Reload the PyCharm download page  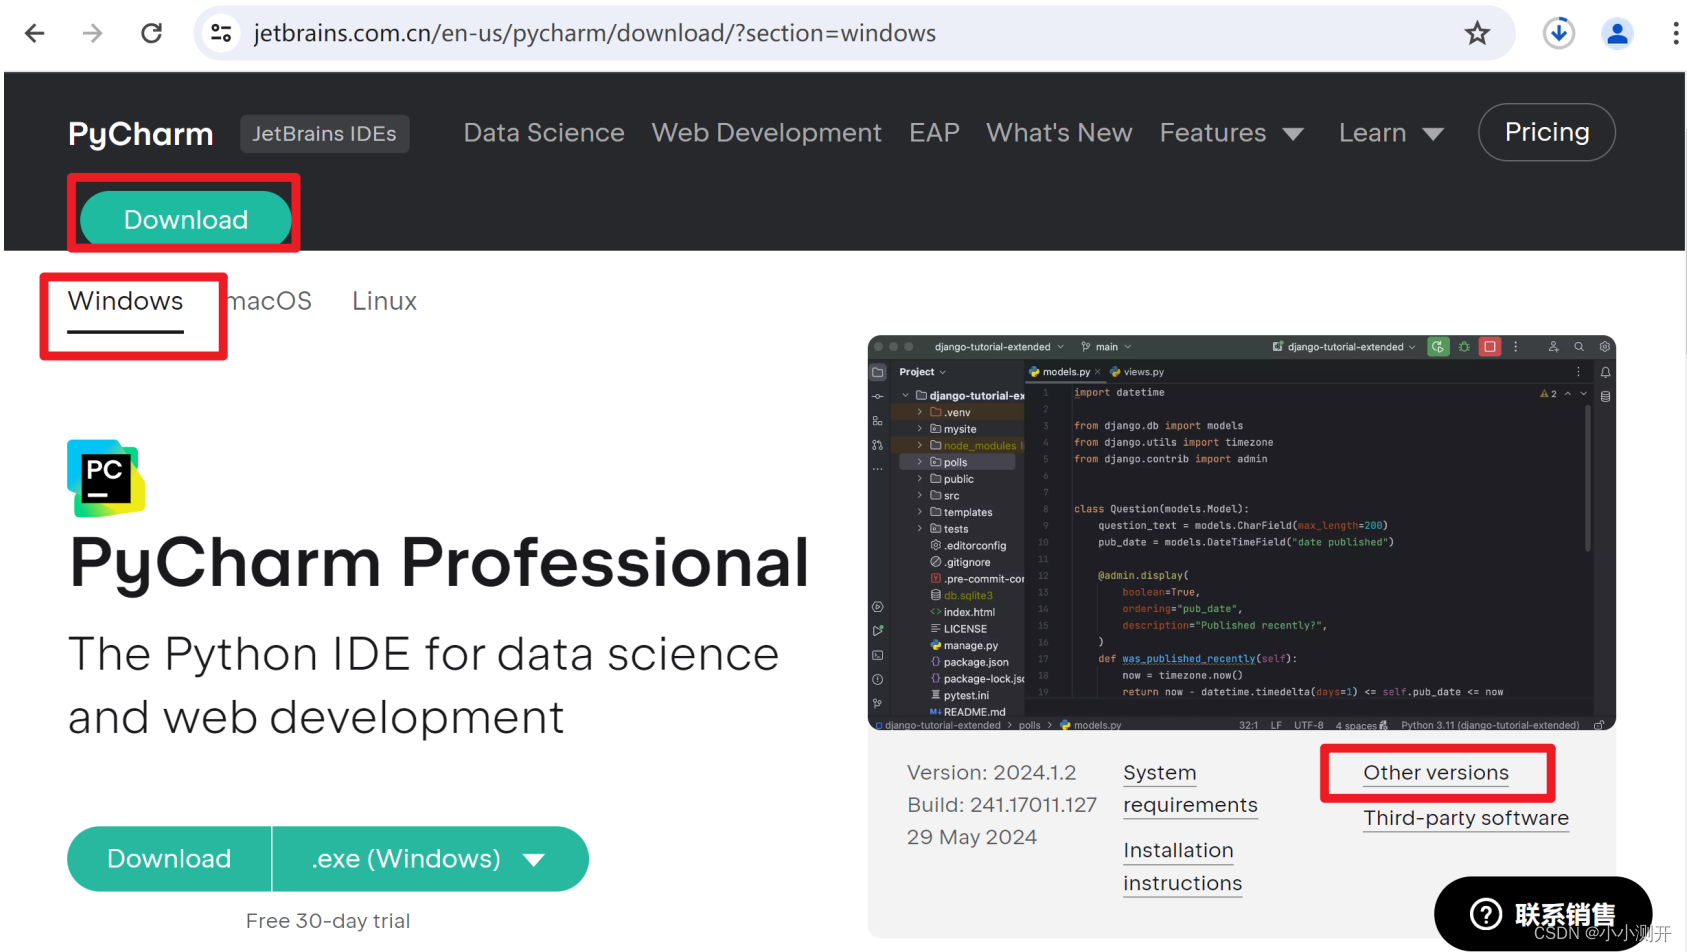(x=151, y=33)
